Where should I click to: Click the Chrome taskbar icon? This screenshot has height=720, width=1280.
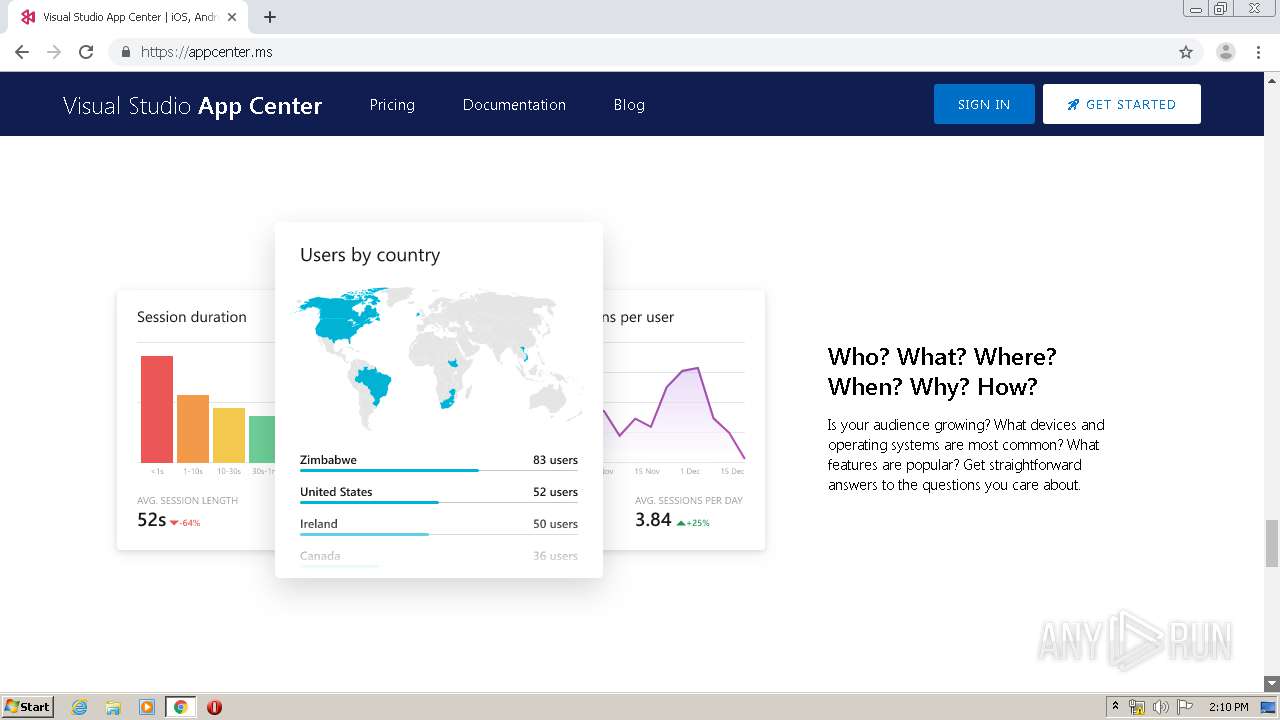click(x=180, y=707)
